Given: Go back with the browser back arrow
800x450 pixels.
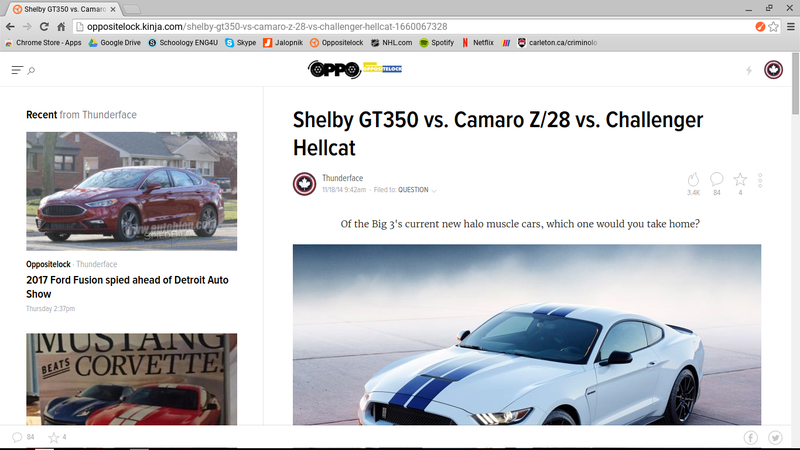Looking at the screenshot, I should [x=10, y=27].
